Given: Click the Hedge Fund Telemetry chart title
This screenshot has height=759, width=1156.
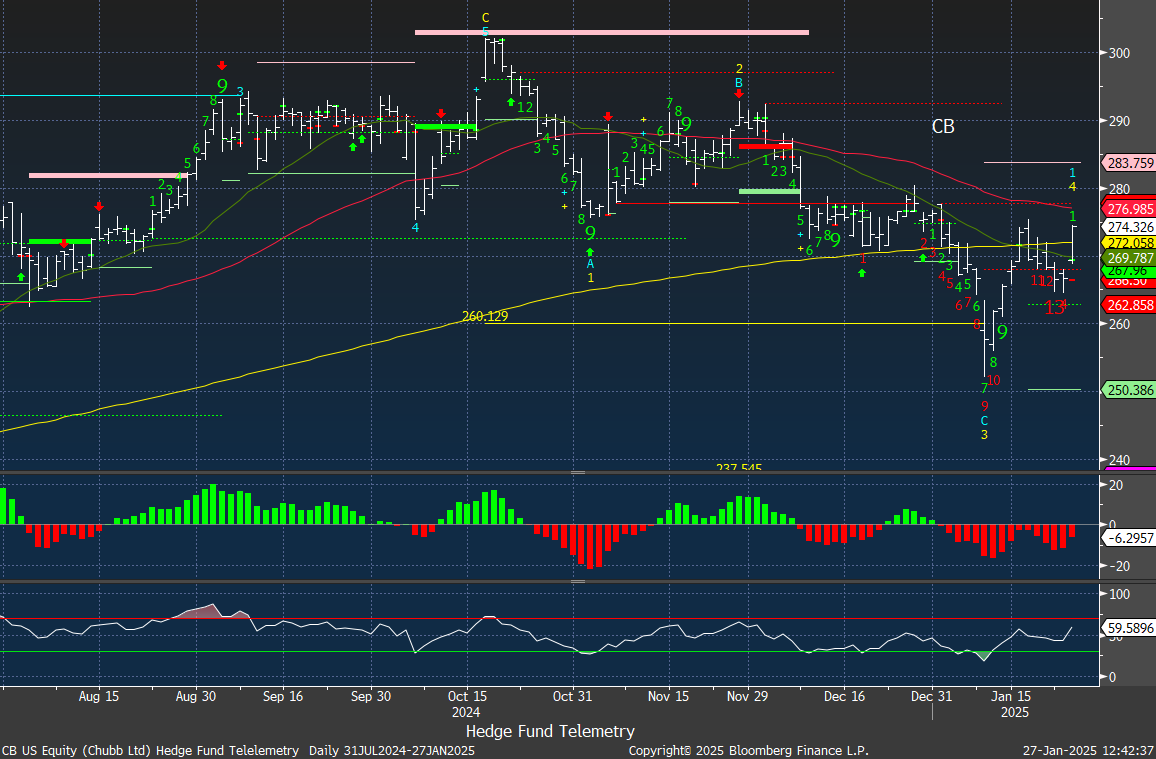Looking at the screenshot, I should [x=550, y=731].
